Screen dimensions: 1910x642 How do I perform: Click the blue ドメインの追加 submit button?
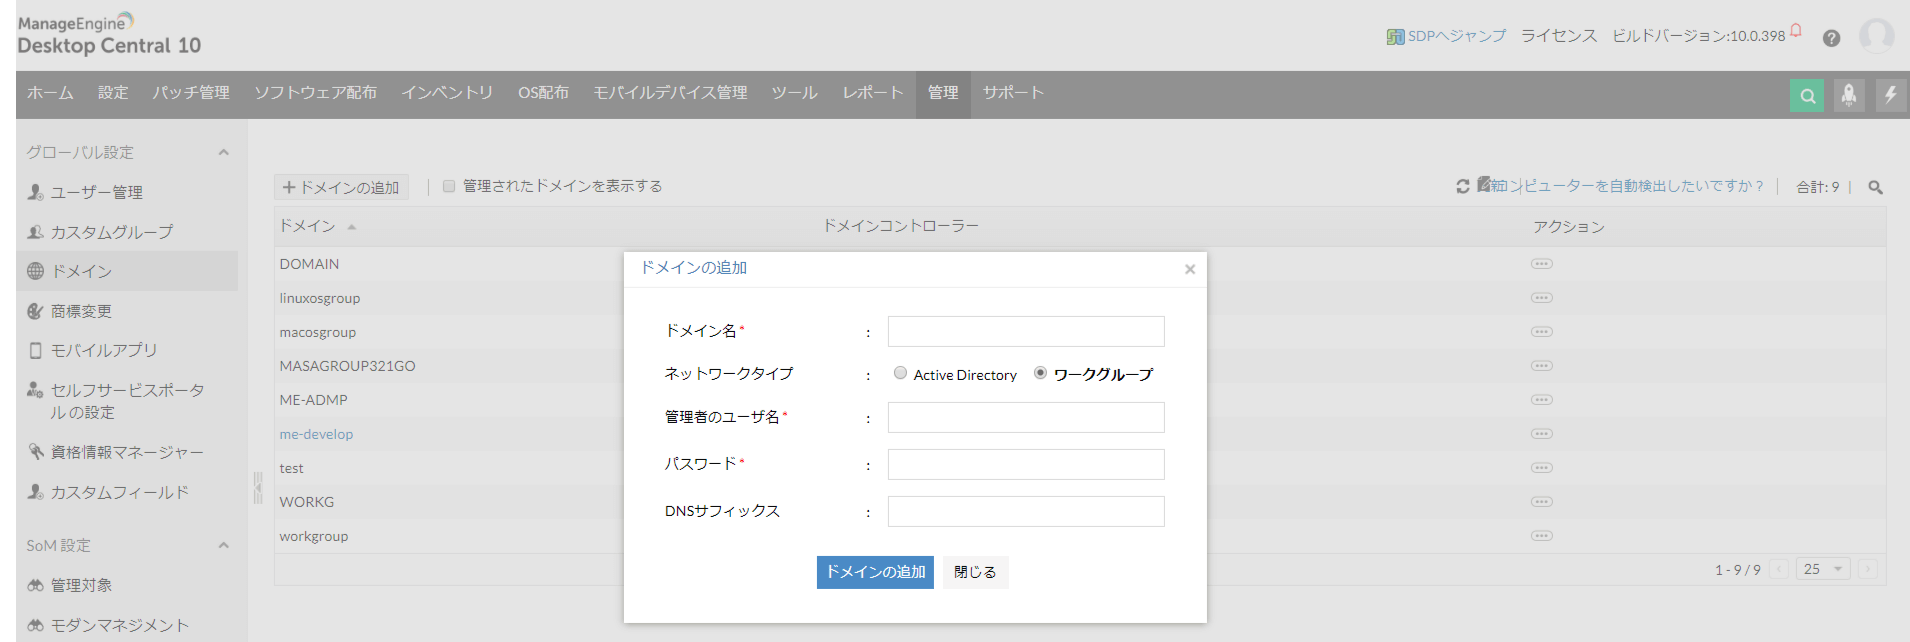(875, 572)
